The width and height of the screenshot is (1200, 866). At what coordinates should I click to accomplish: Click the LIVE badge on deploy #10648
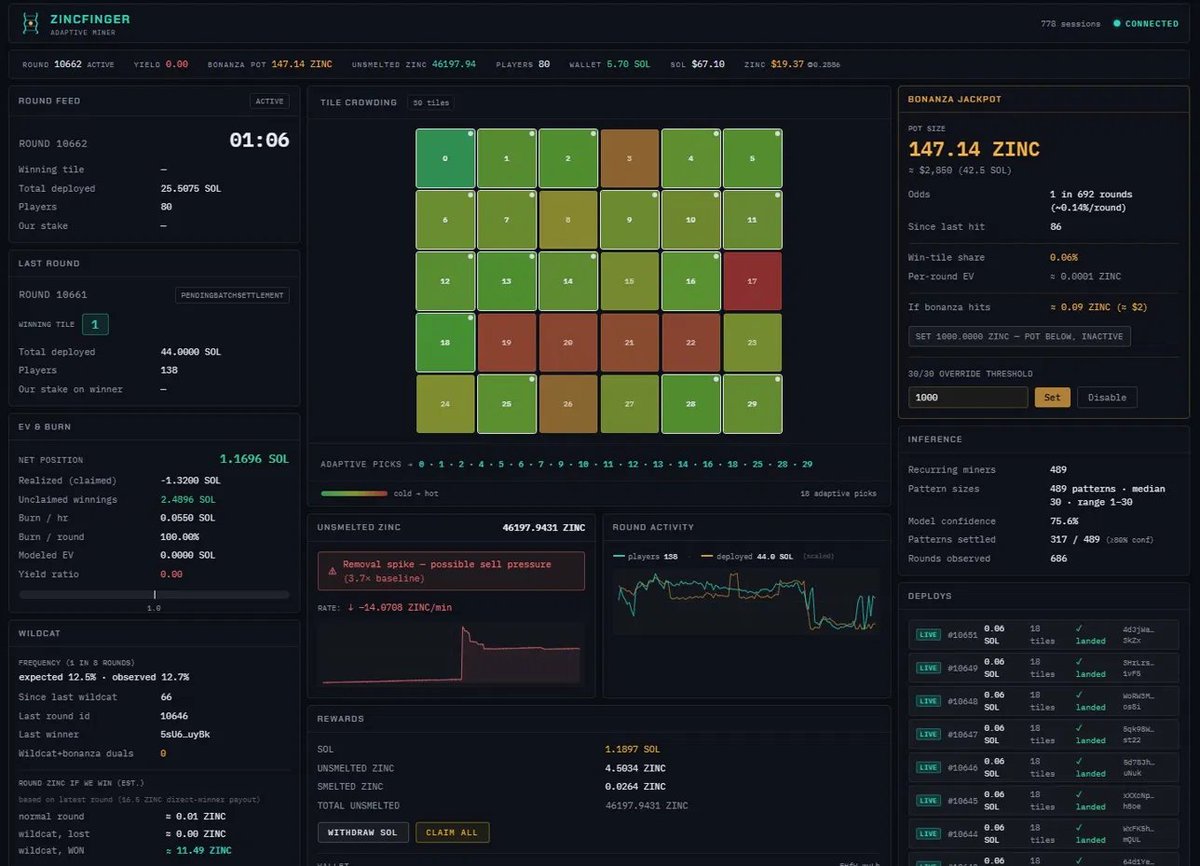pyautogui.click(x=928, y=701)
